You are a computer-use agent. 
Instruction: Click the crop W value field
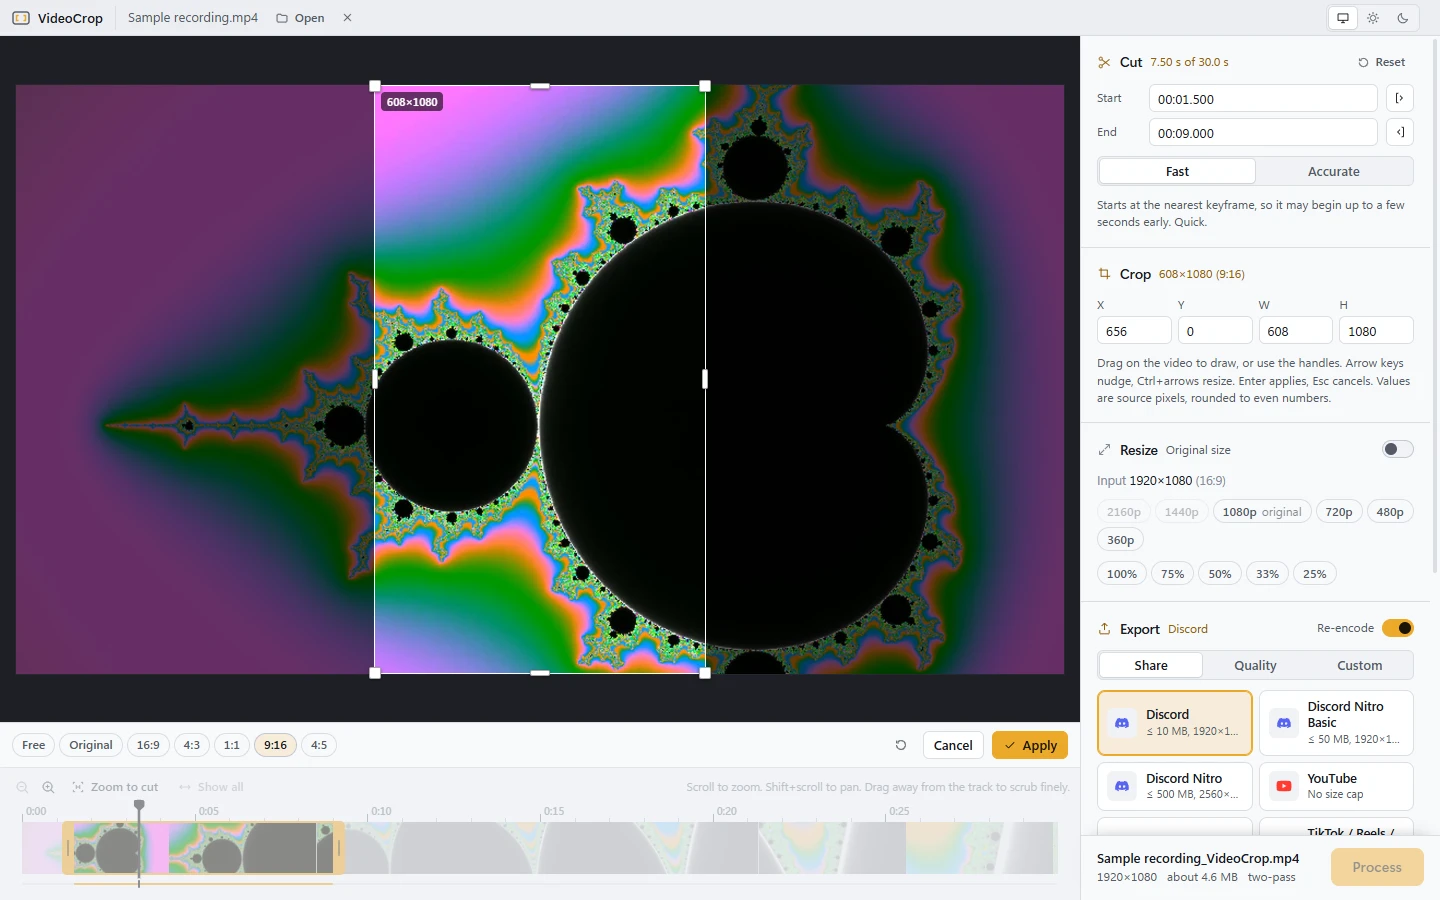coord(1295,330)
